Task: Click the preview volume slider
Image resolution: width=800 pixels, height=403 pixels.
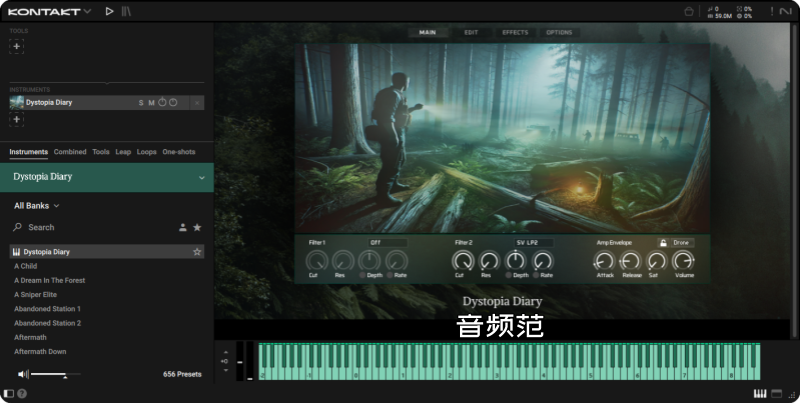Action: coord(48,374)
